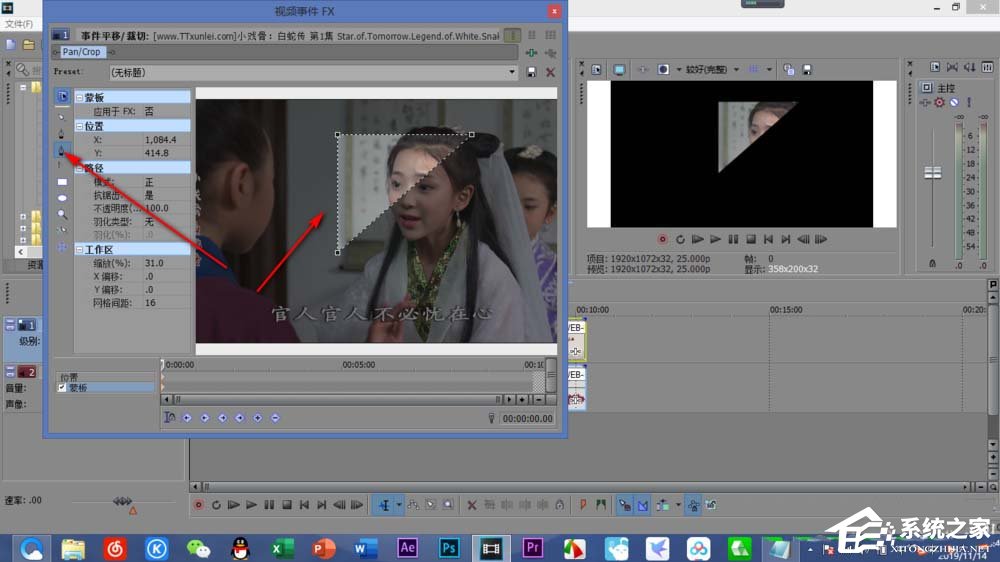Collapse the 位置 property group
Viewport: 1000px width, 562px height.
pyautogui.click(x=79, y=127)
